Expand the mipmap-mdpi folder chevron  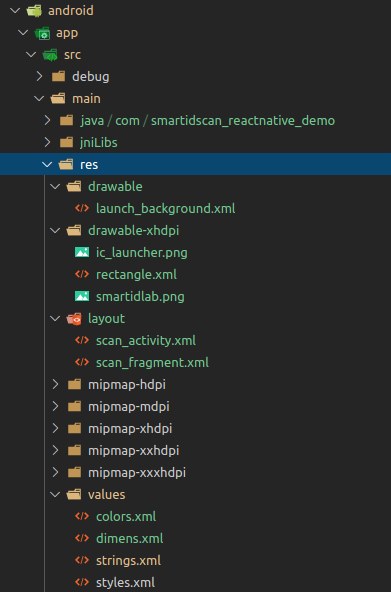[x=55, y=407]
